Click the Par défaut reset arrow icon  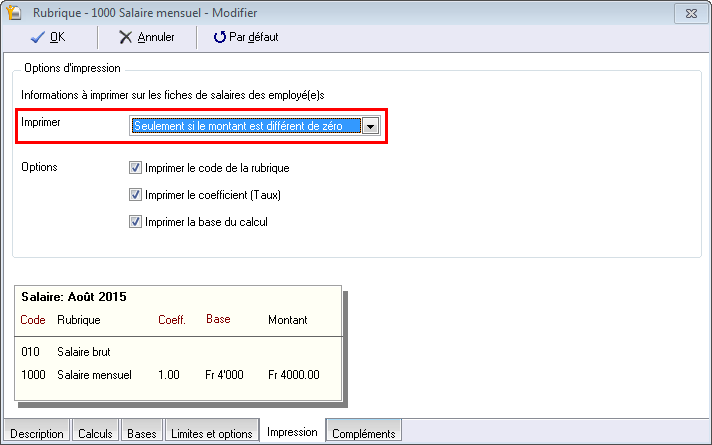220,37
